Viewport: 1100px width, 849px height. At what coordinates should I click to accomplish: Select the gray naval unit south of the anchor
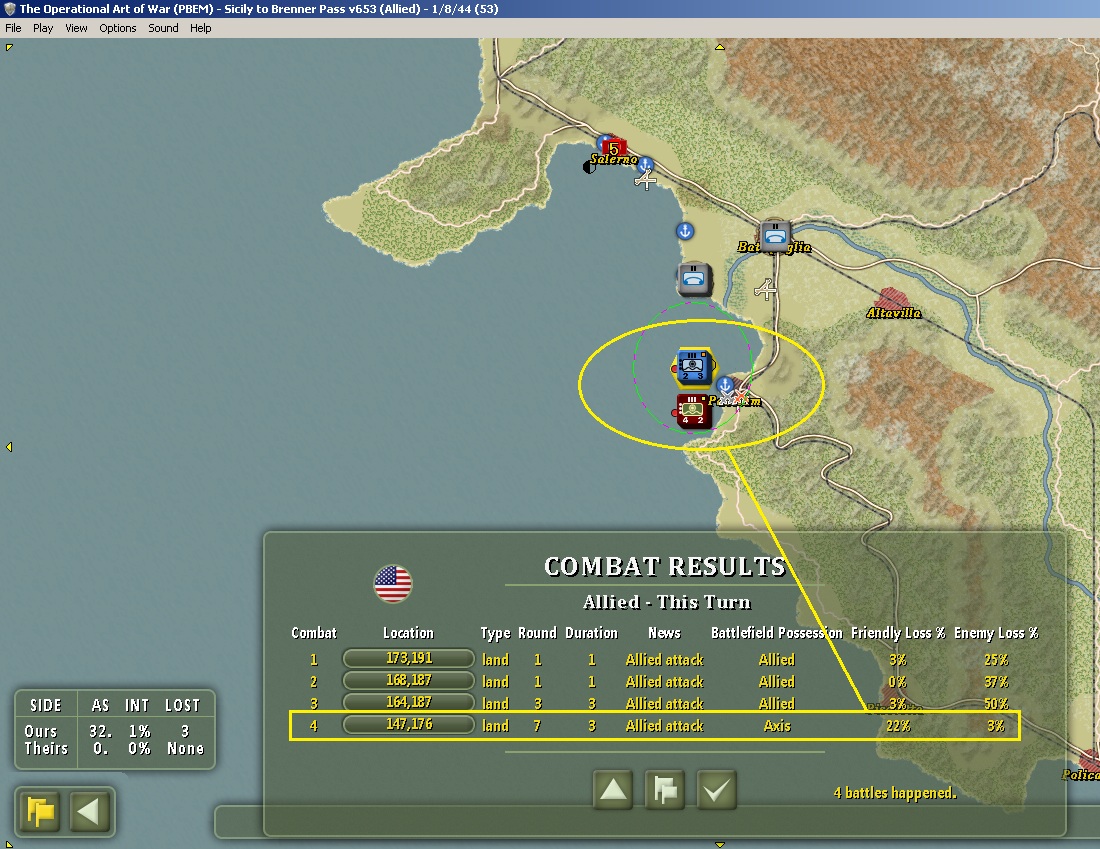[x=695, y=279]
